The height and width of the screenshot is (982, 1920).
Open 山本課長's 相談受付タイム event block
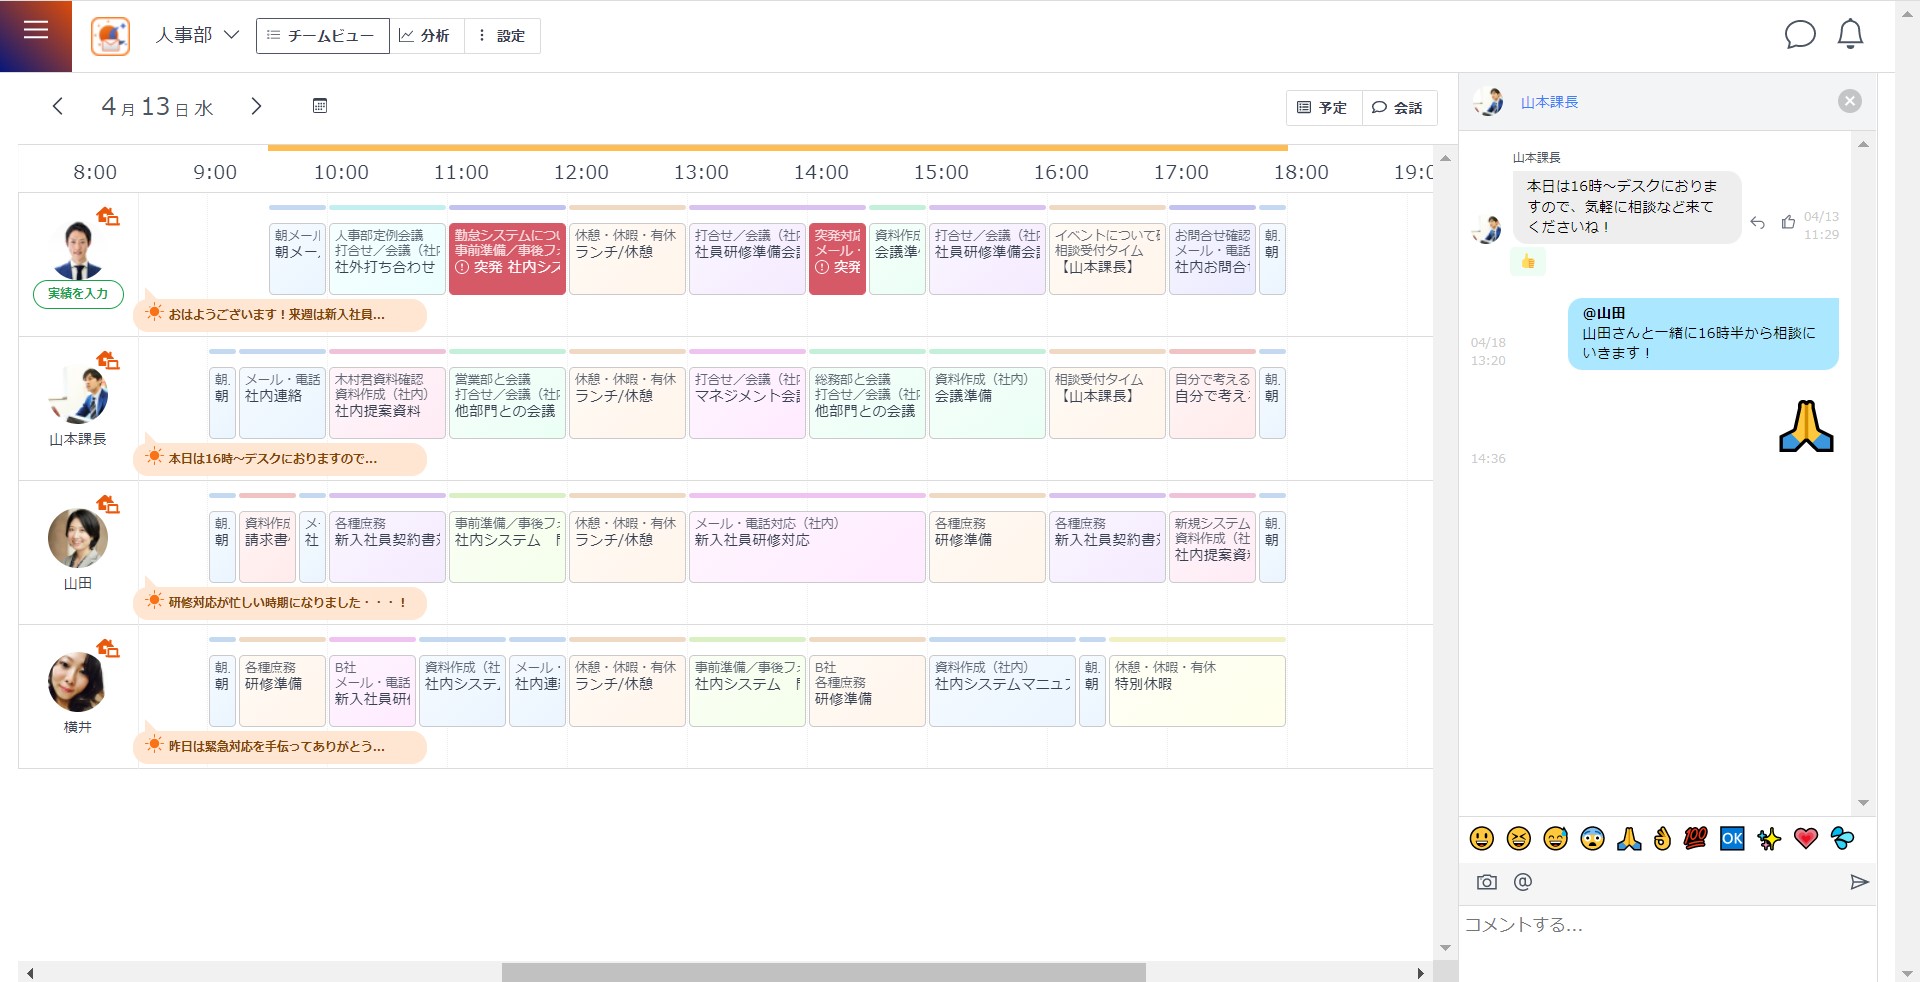click(x=1107, y=402)
